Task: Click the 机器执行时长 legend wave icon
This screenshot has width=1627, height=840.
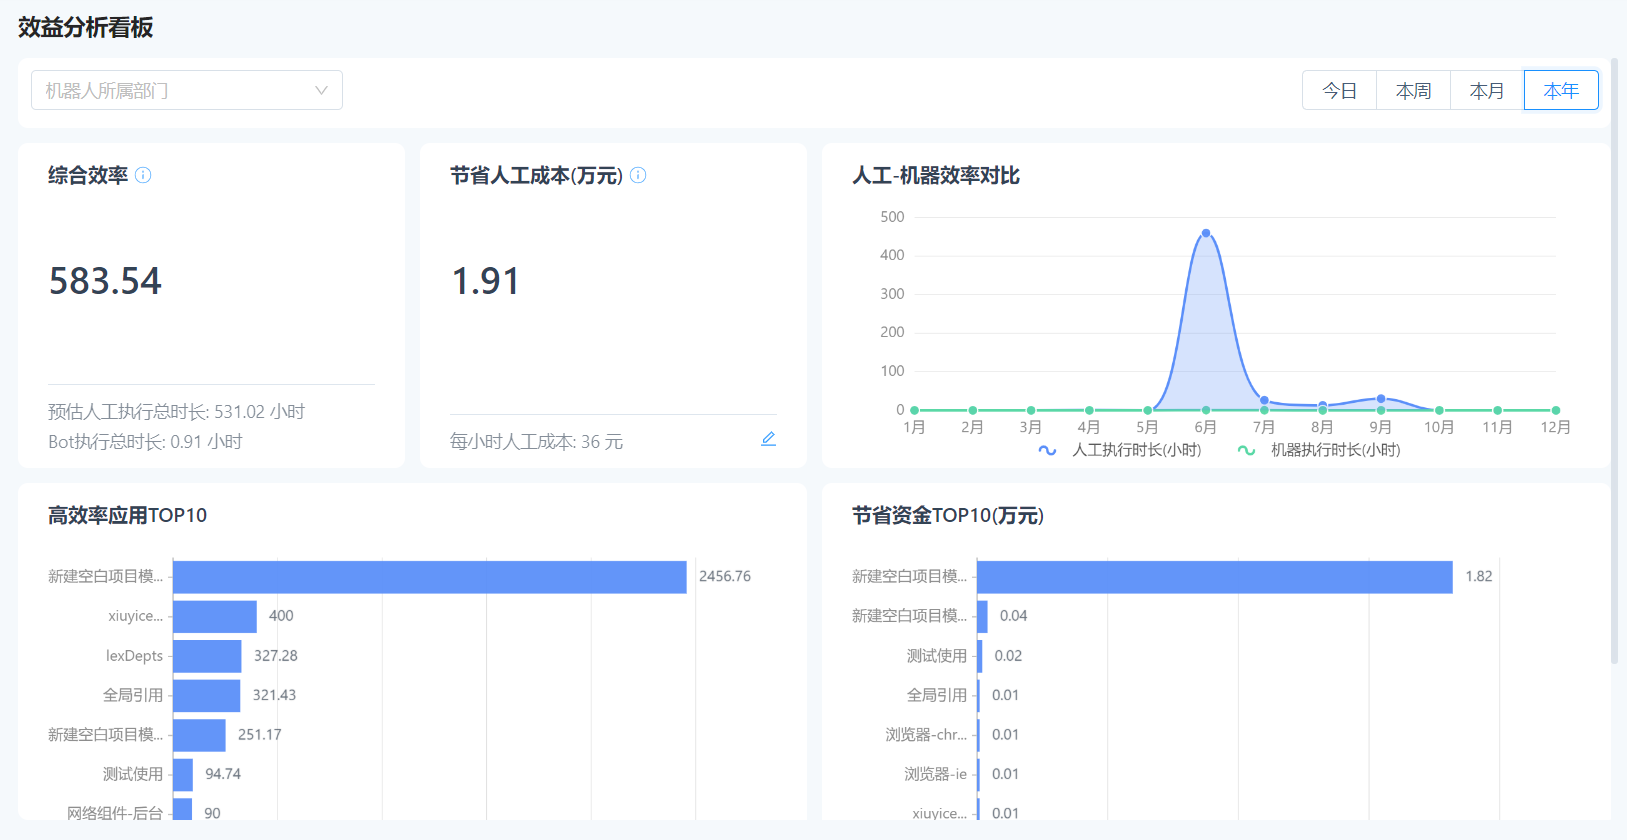Action: [x=1246, y=450]
